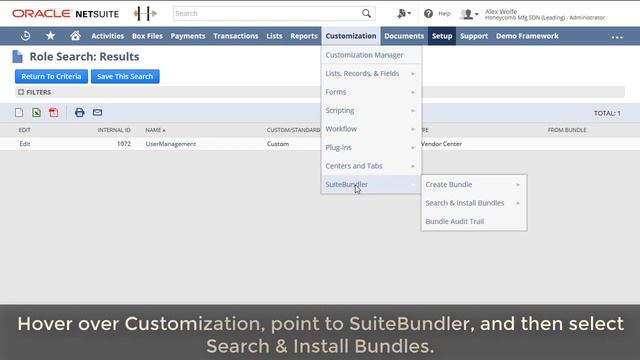The image size is (640, 360).
Task: Open the Activities menu
Action: click(x=107, y=36)
